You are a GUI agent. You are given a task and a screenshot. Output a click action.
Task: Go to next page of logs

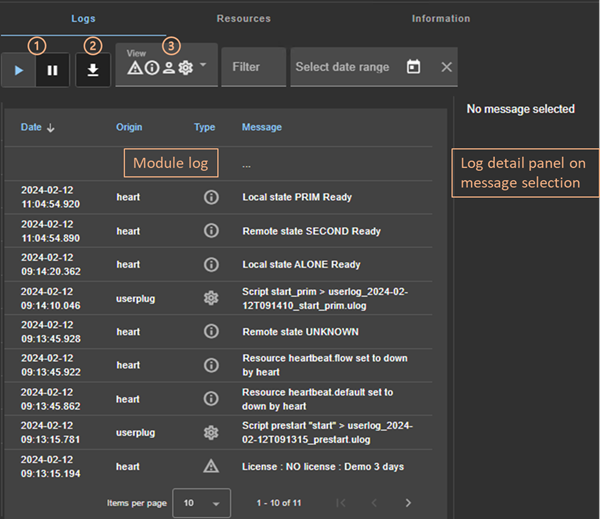[407, 501]
